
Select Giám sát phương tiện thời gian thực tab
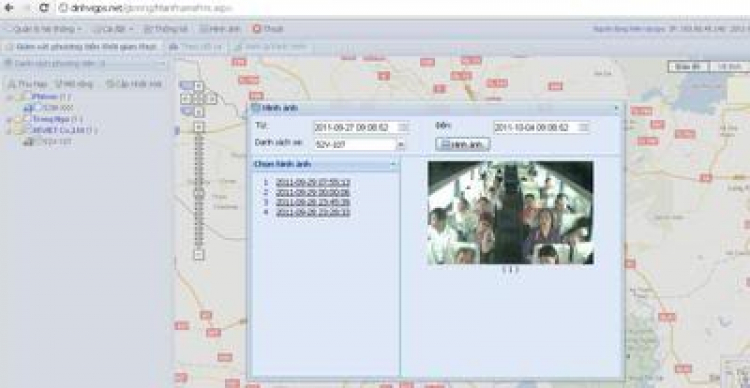click(81, 47)
